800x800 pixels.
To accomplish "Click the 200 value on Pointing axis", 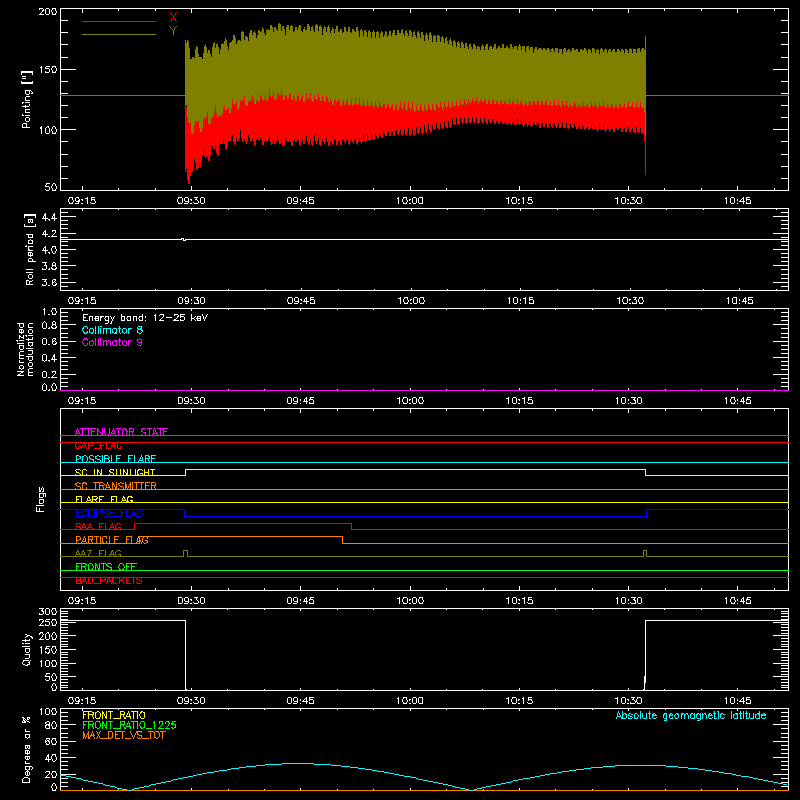I will tap(48, 11).
